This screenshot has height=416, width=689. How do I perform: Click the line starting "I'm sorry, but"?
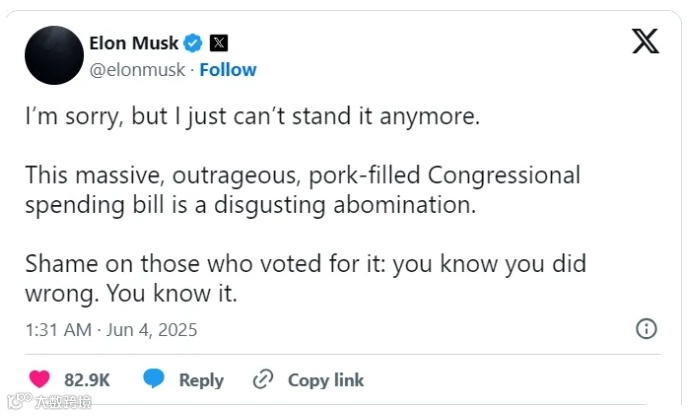(253, 116)
